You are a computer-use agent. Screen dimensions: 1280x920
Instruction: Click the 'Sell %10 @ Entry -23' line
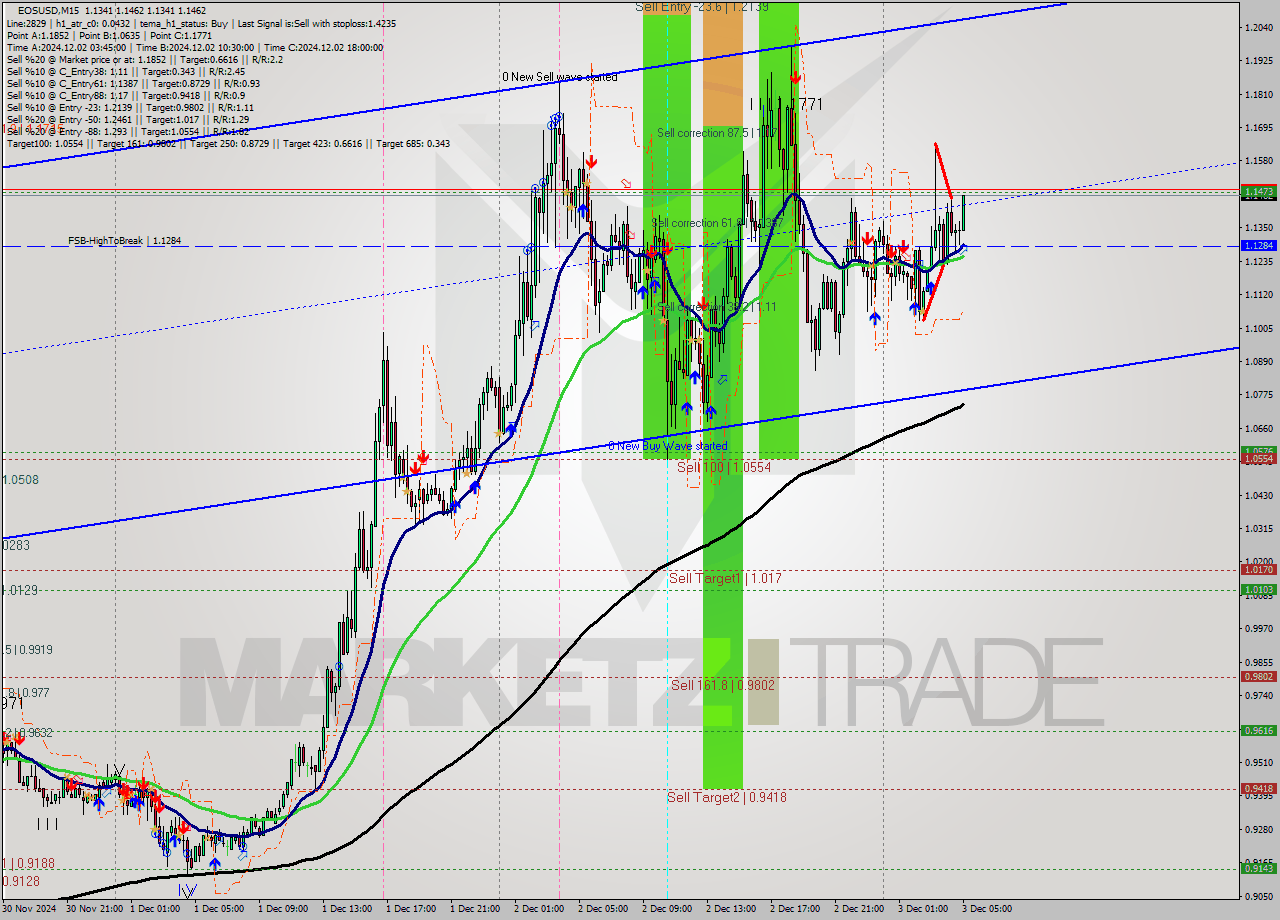click(x=131, y=107)
